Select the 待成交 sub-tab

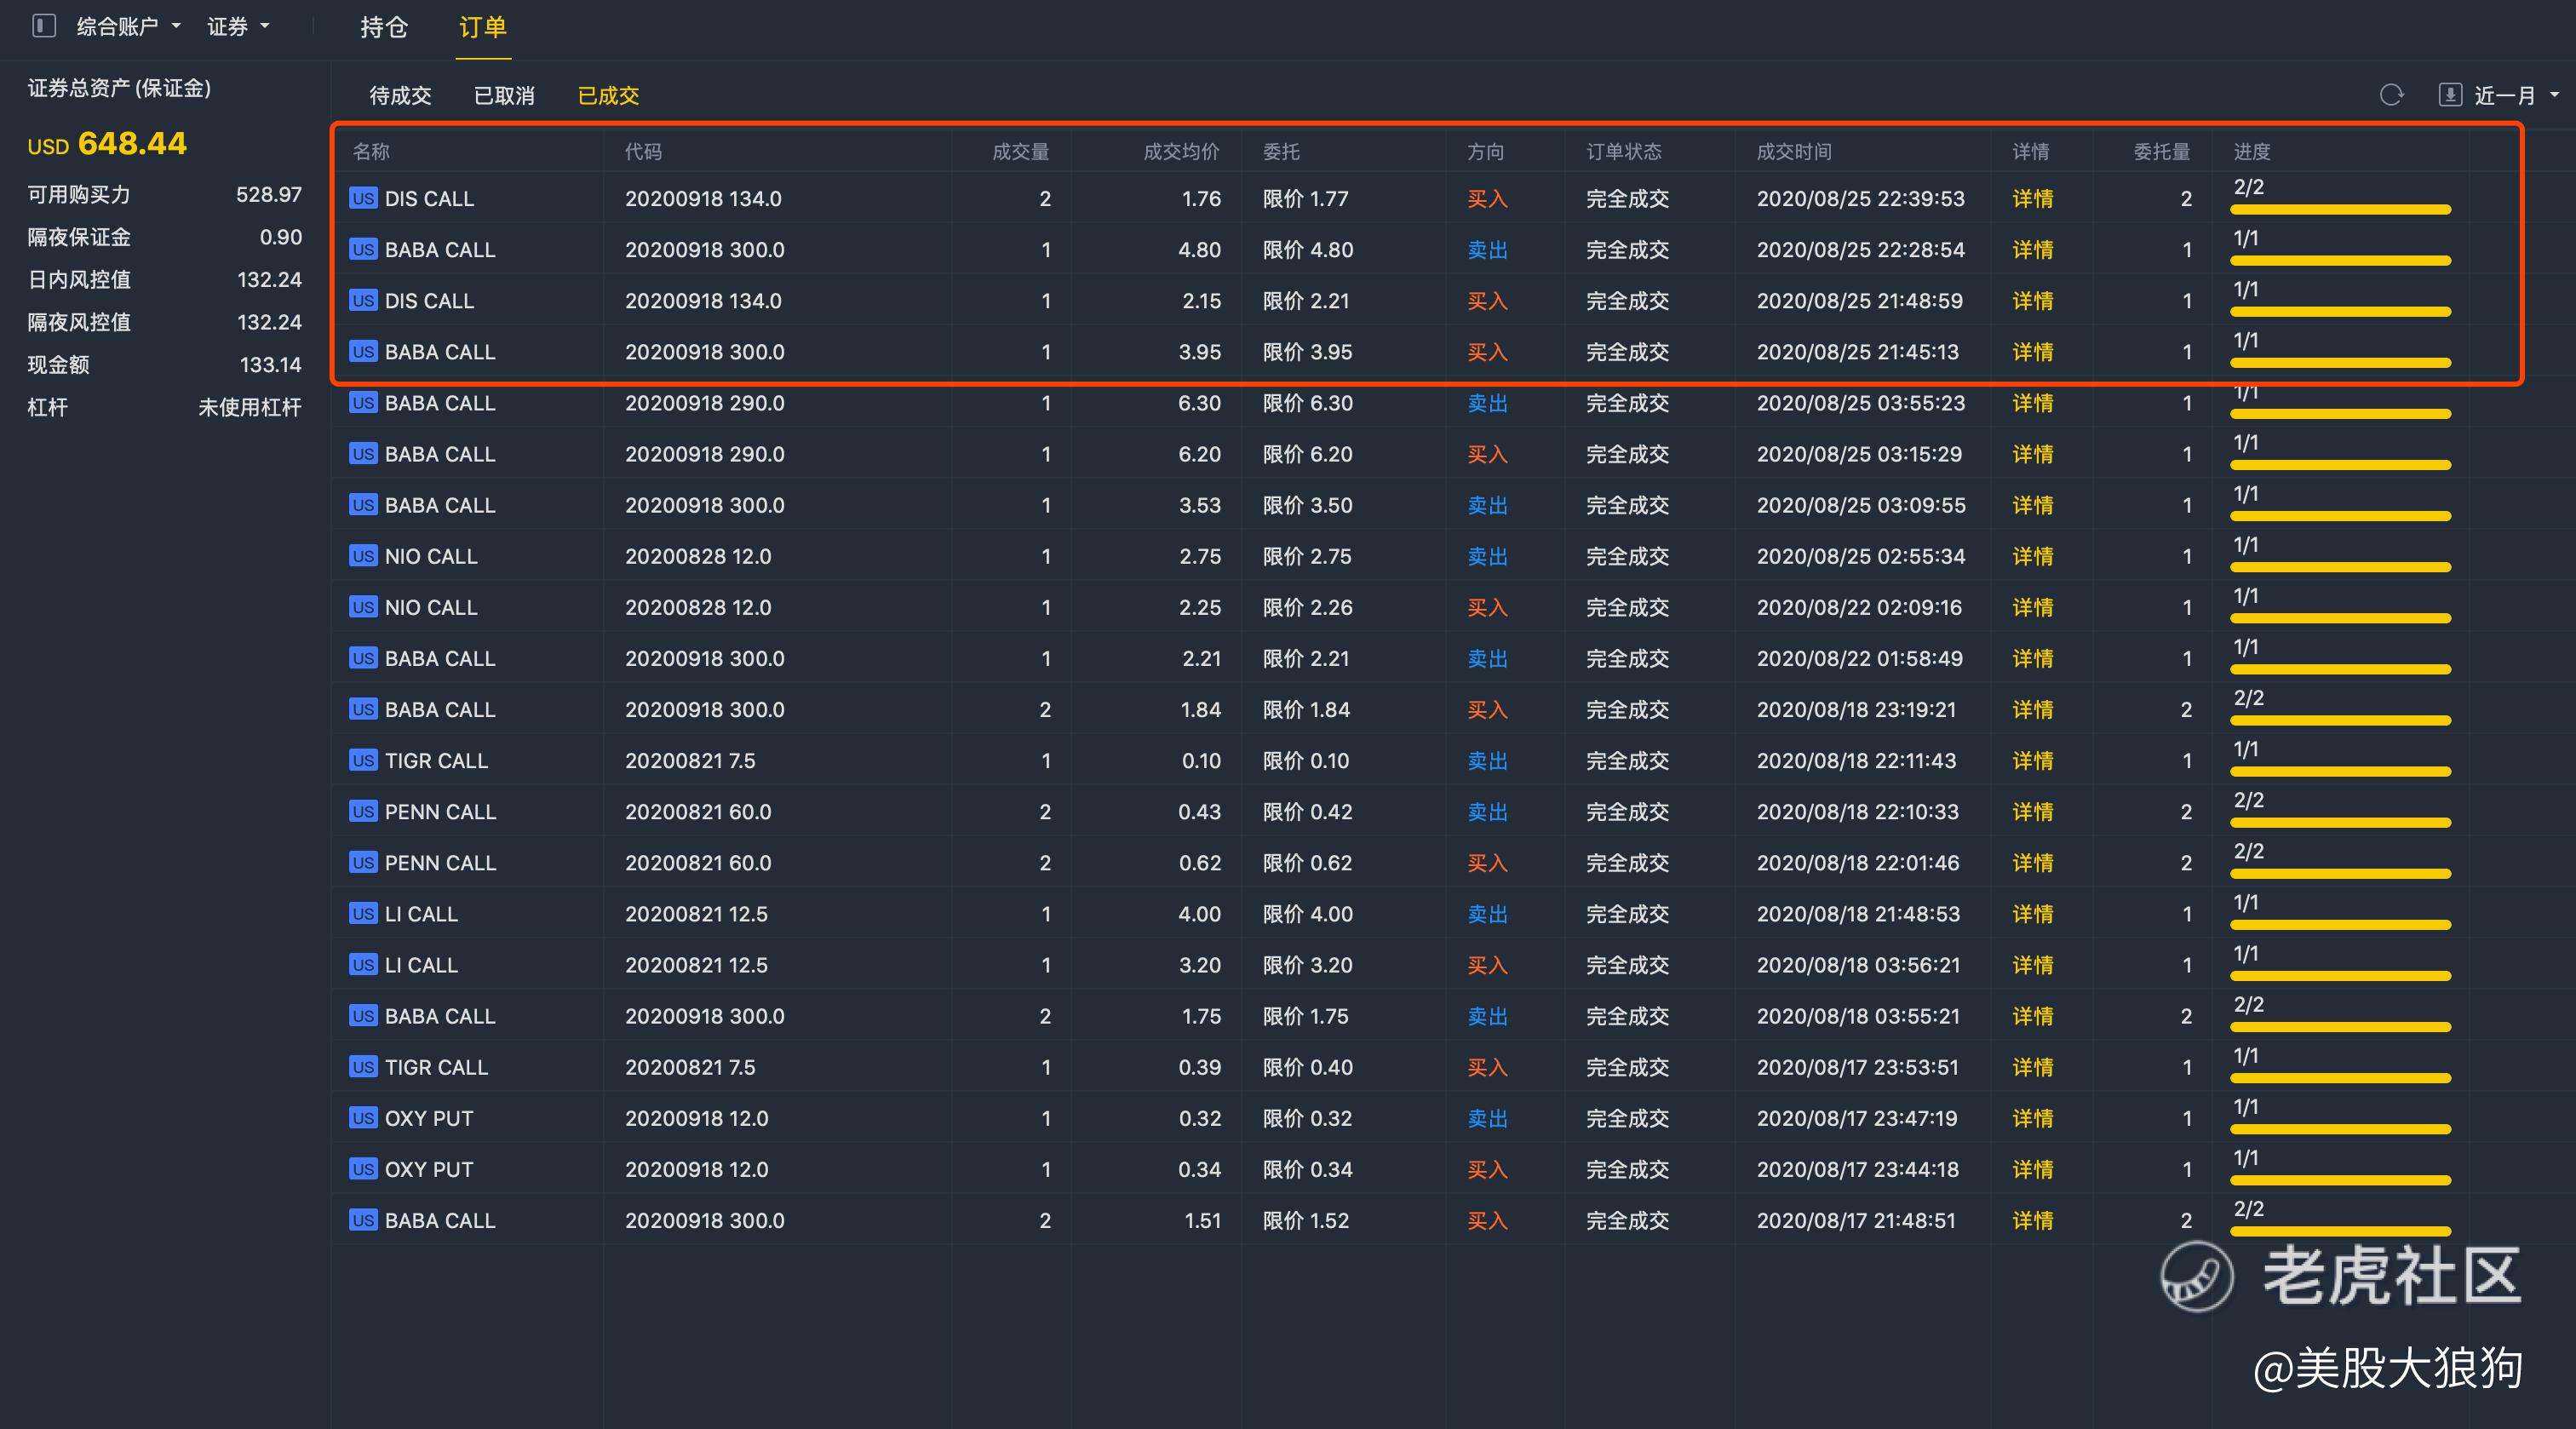(x=400, y=96)
